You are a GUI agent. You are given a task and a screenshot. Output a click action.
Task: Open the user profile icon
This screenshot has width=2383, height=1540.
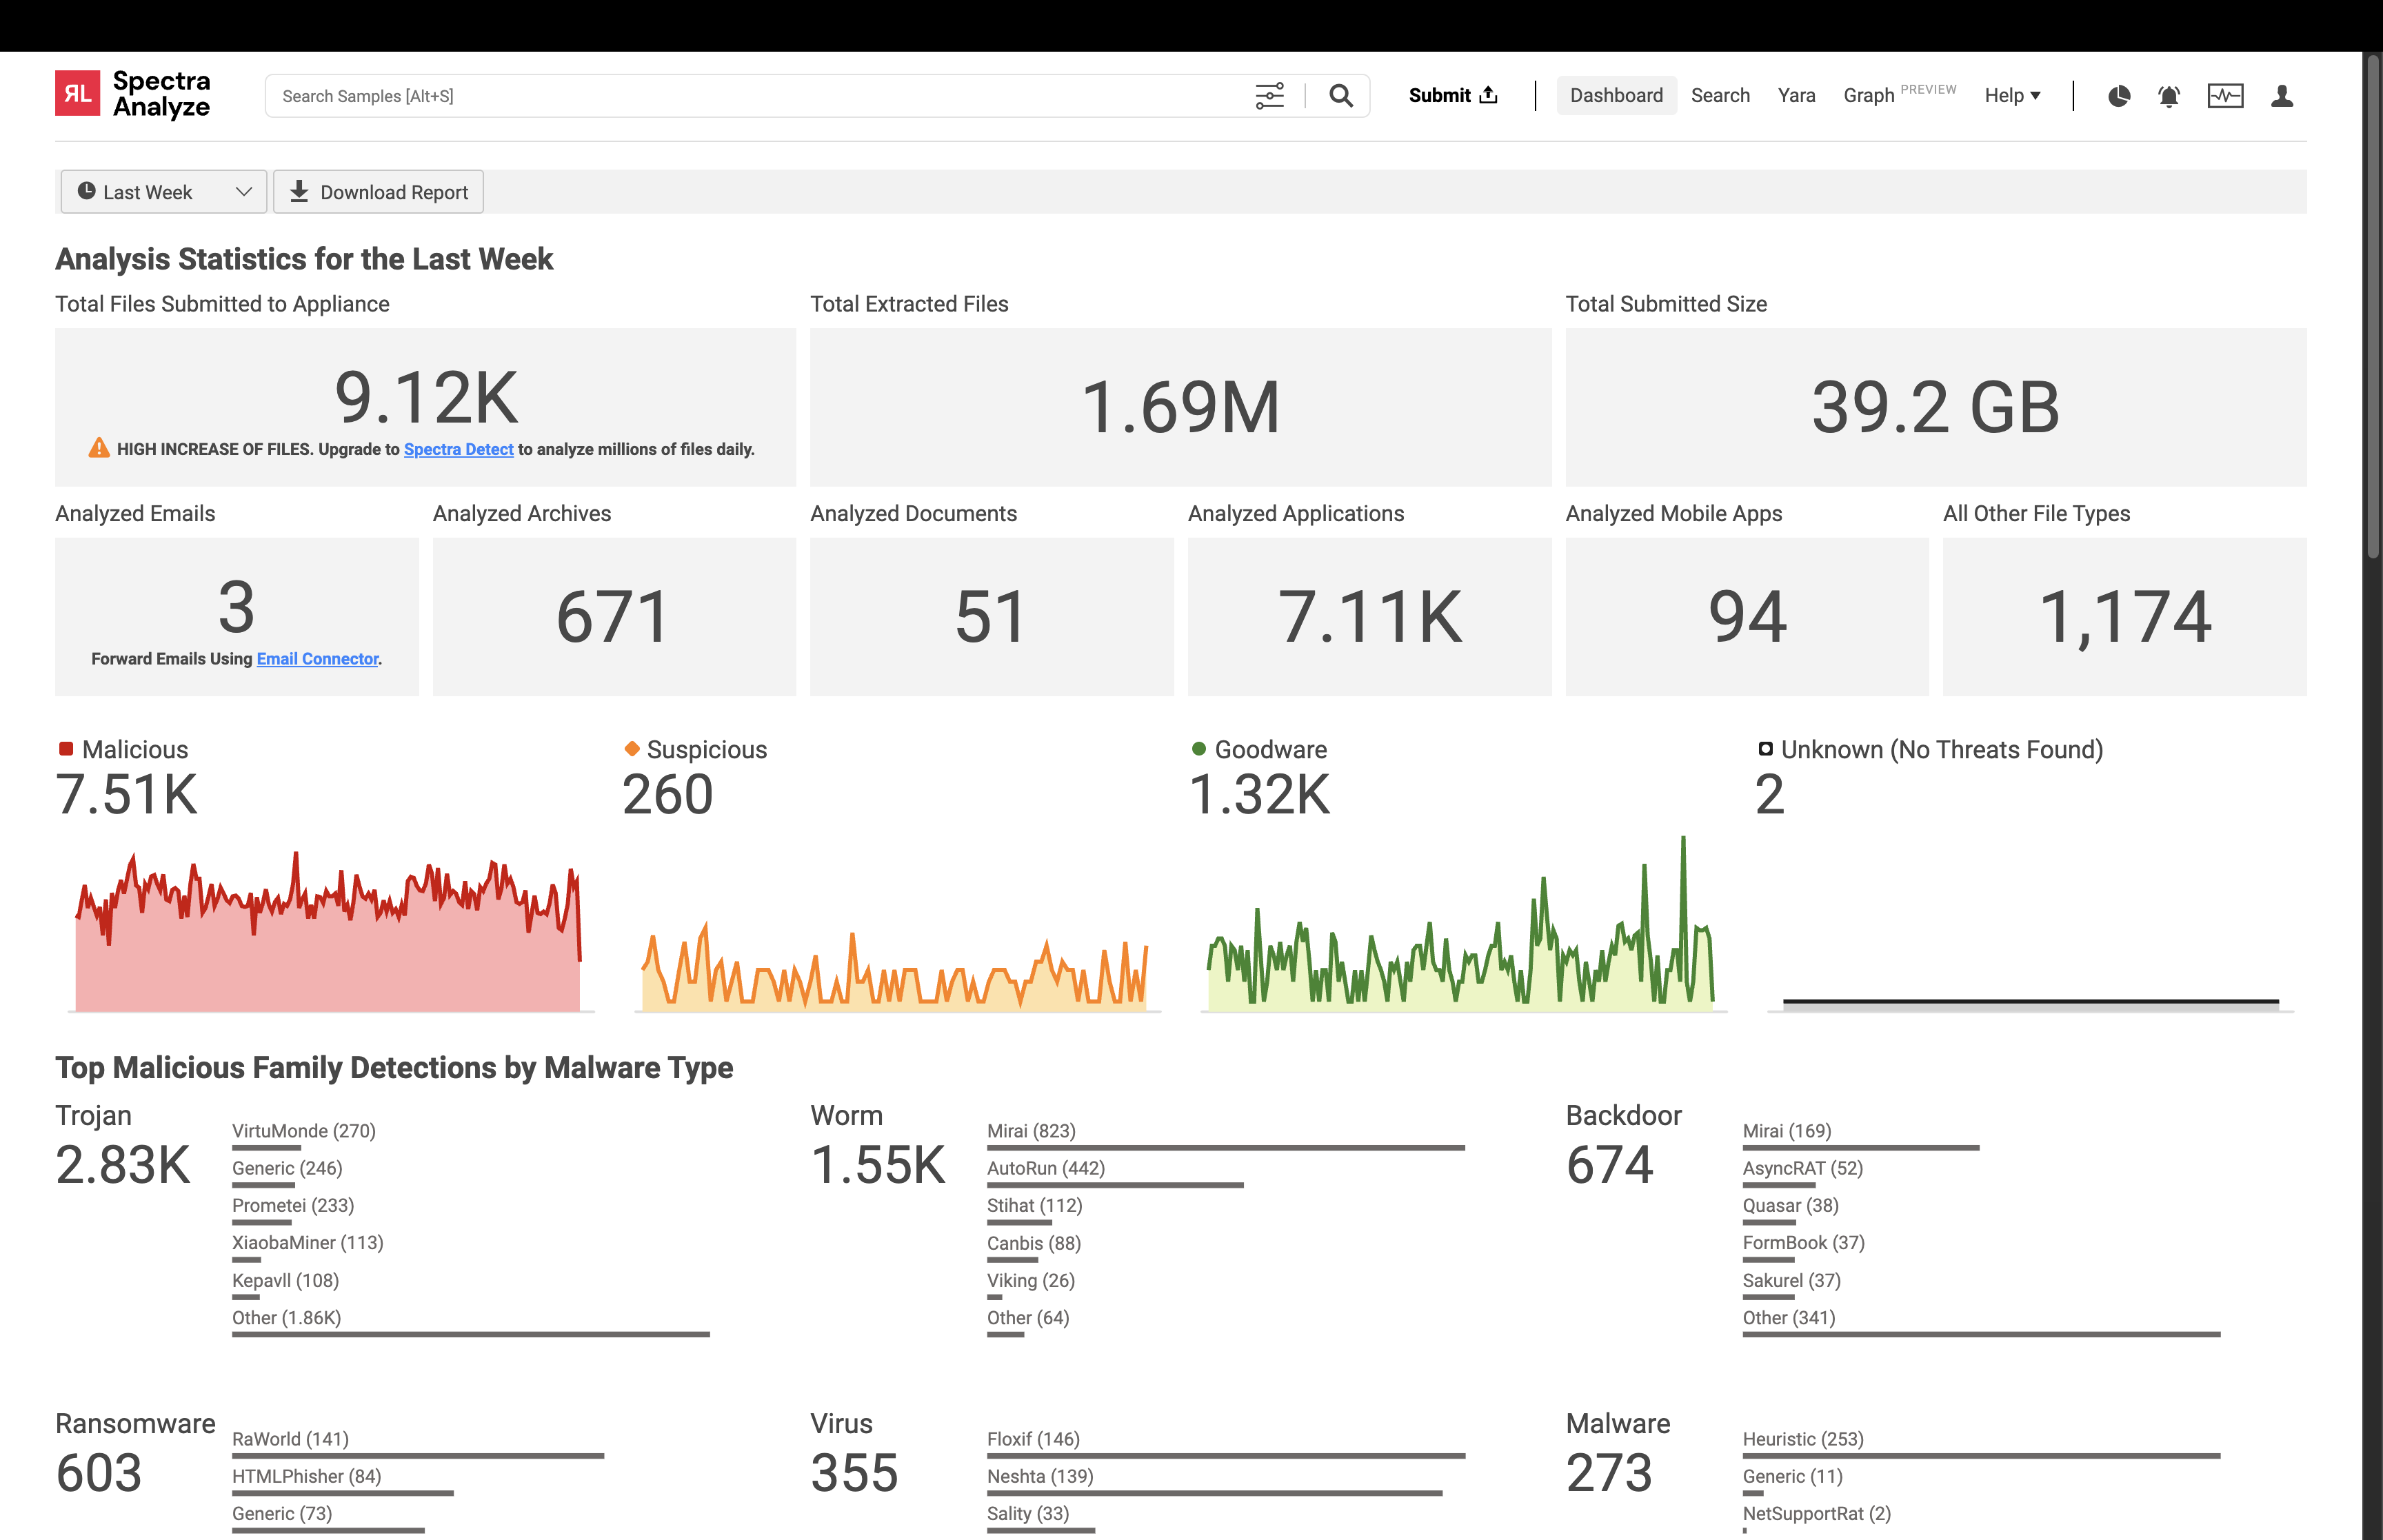click(2281, 96)
